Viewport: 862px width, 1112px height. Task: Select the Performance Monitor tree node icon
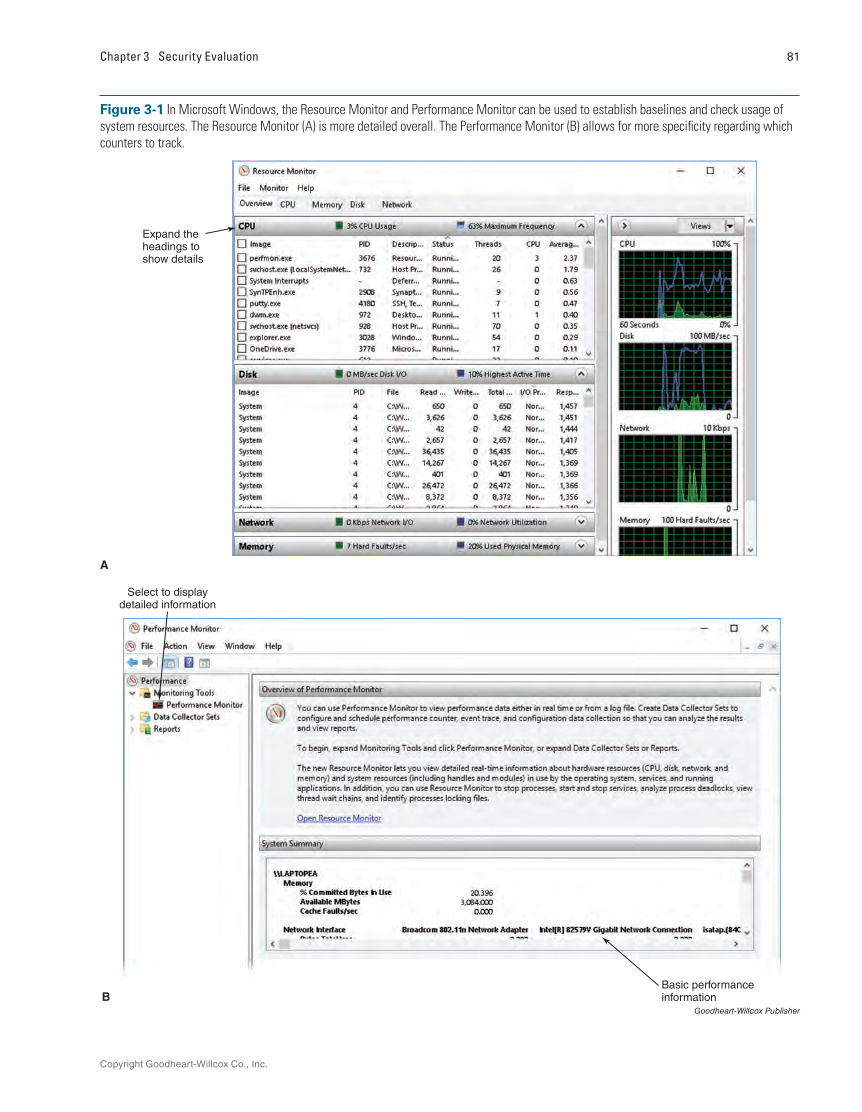158,704
